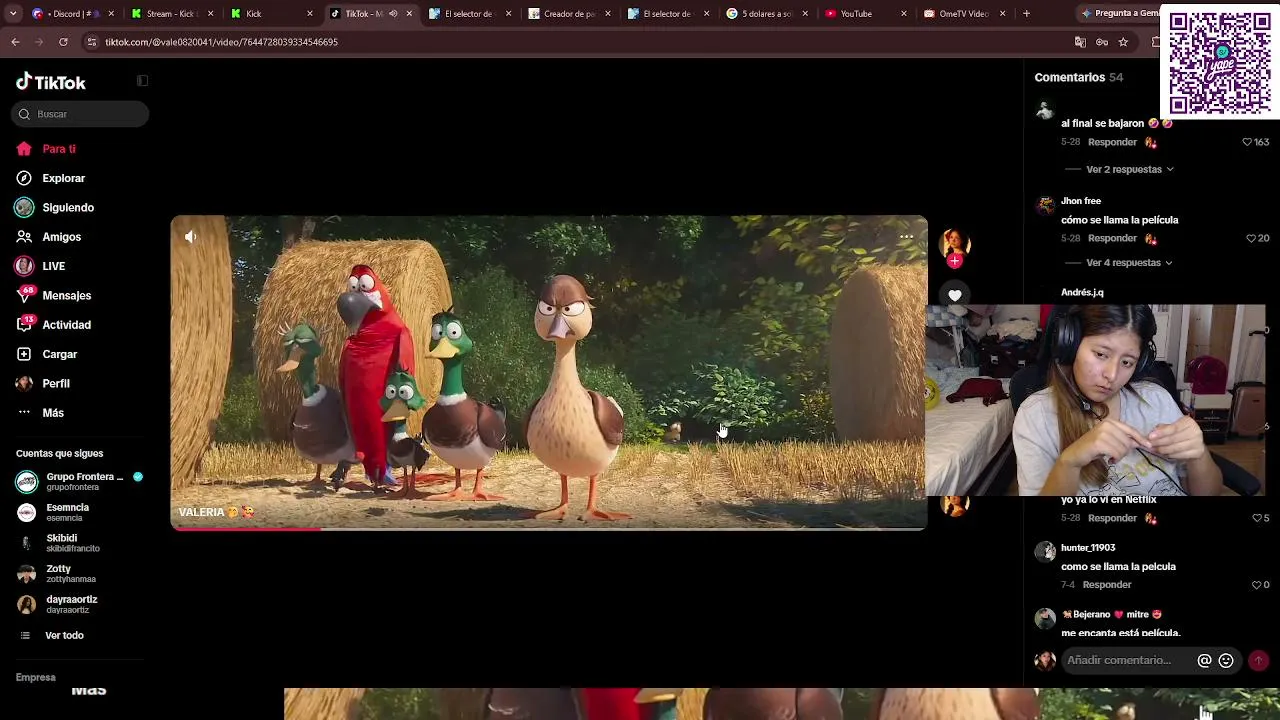Click the translate page icon

pos(1080,42)
